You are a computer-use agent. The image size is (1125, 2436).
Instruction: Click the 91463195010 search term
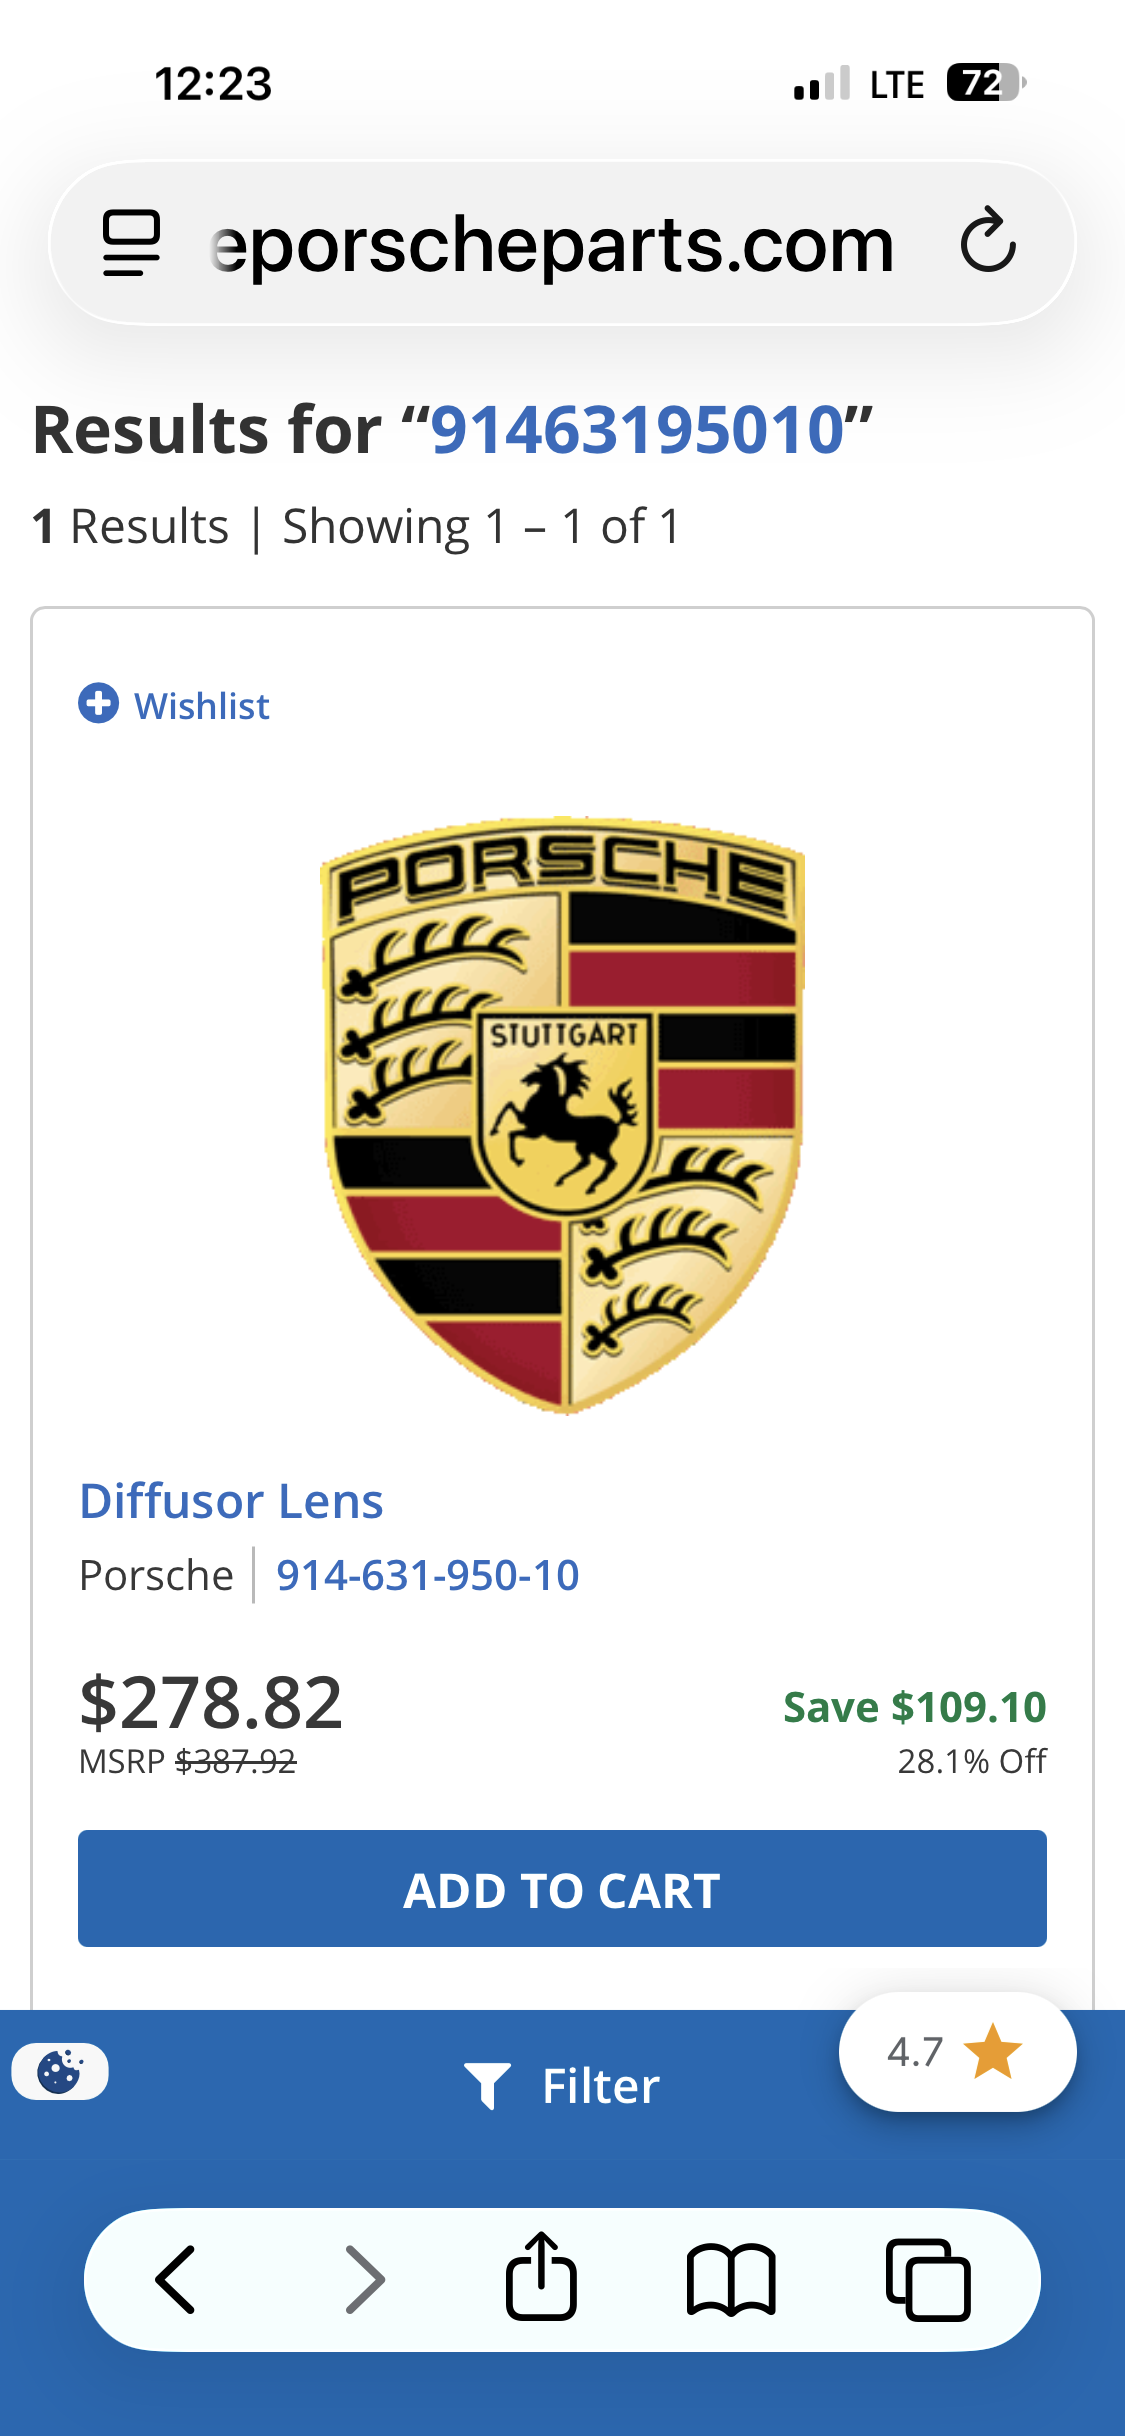638,430
